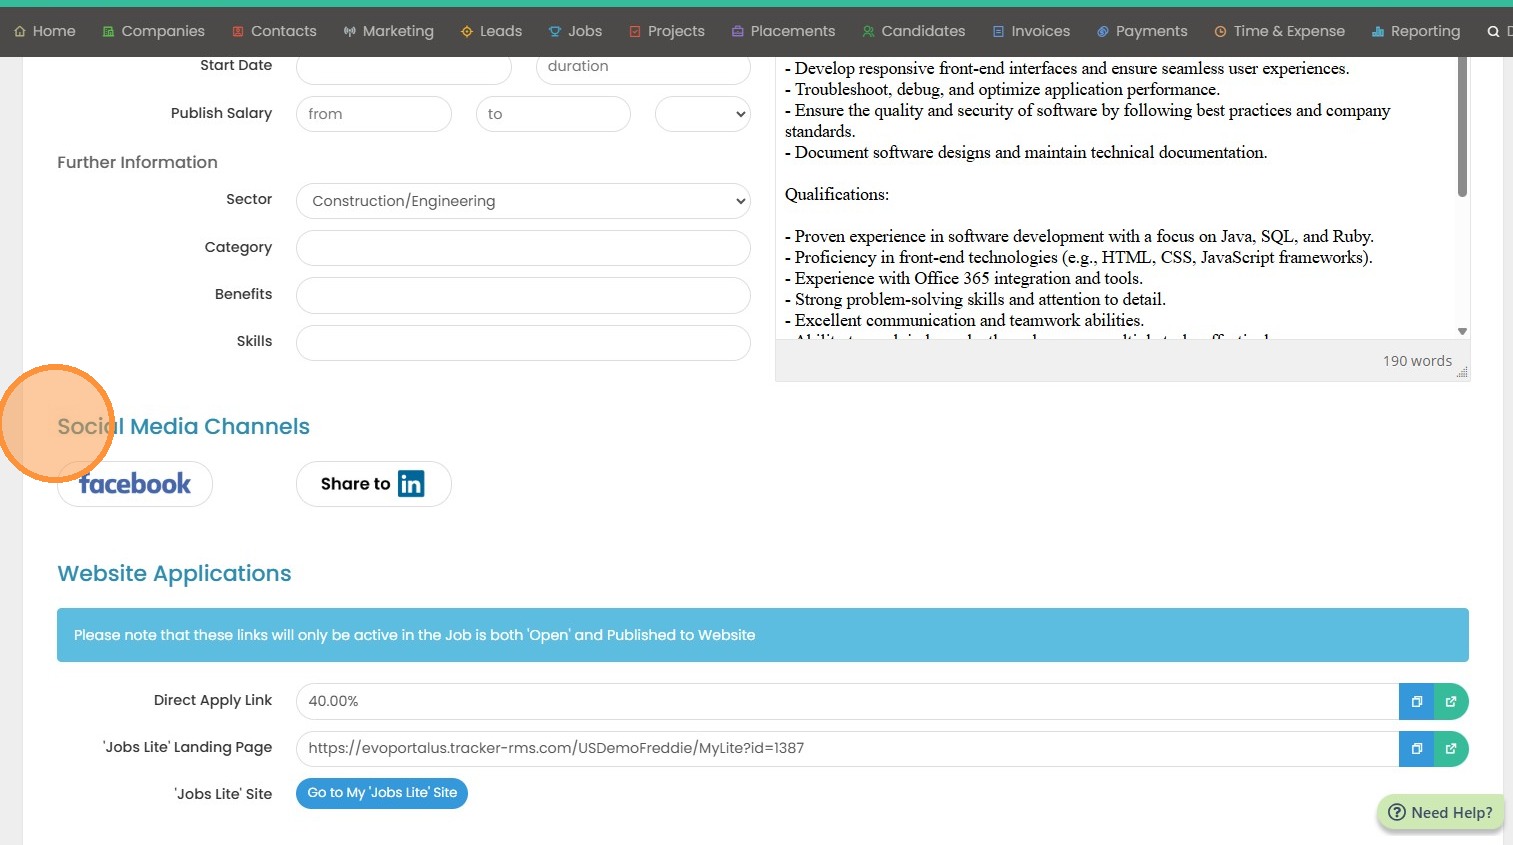Click the Publish Salary 'from' field
Screen dimensions: 1513x845
tap(374, 114)
